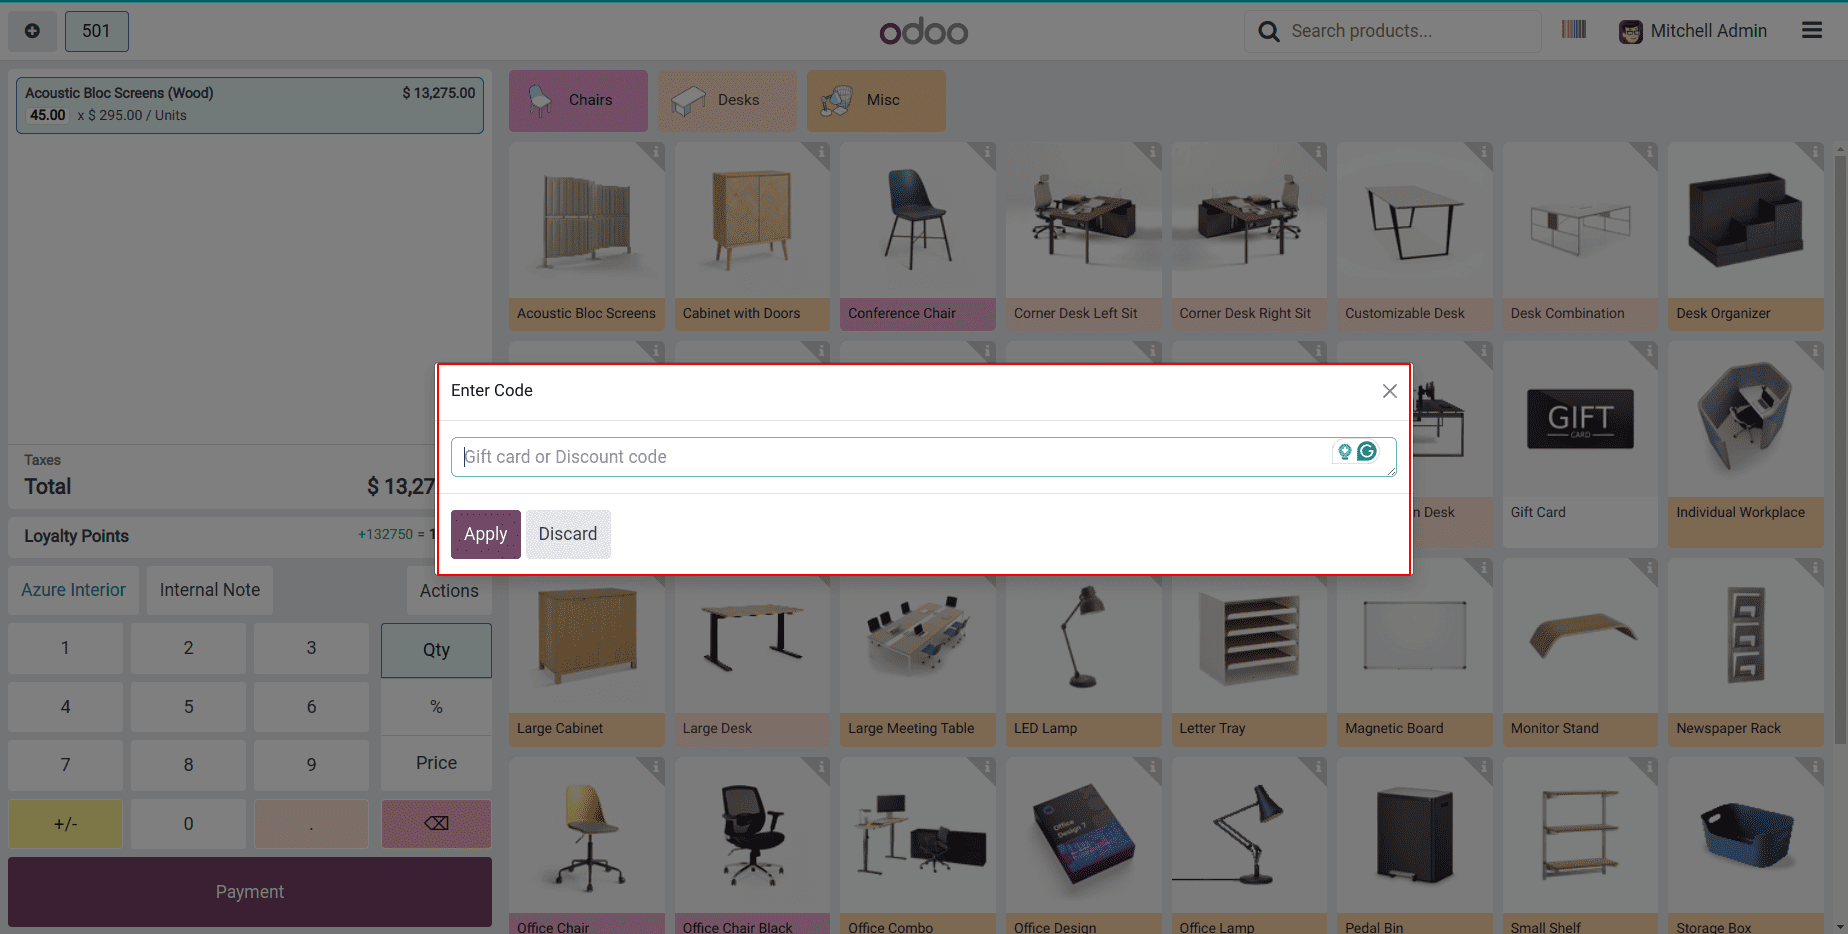The width and height of the screenshot is (1848, 934).
Task: Open the Actions menu
Action: [x=449, y=591]
